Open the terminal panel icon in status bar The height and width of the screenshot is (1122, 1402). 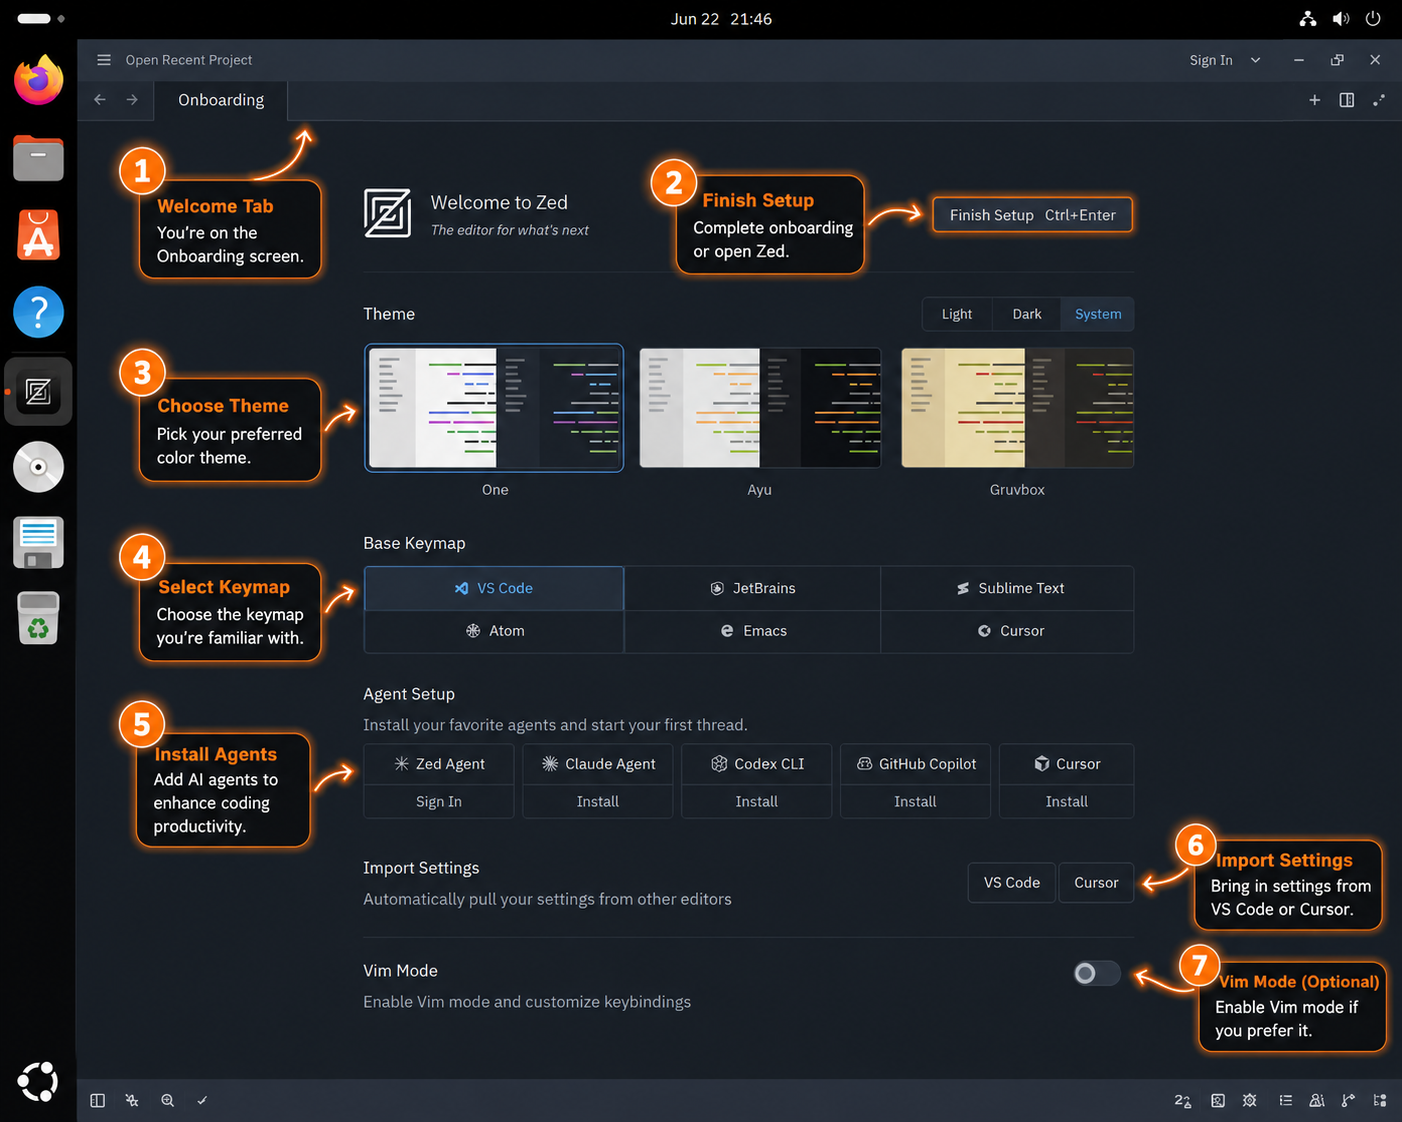(x=1218, y=1100)
